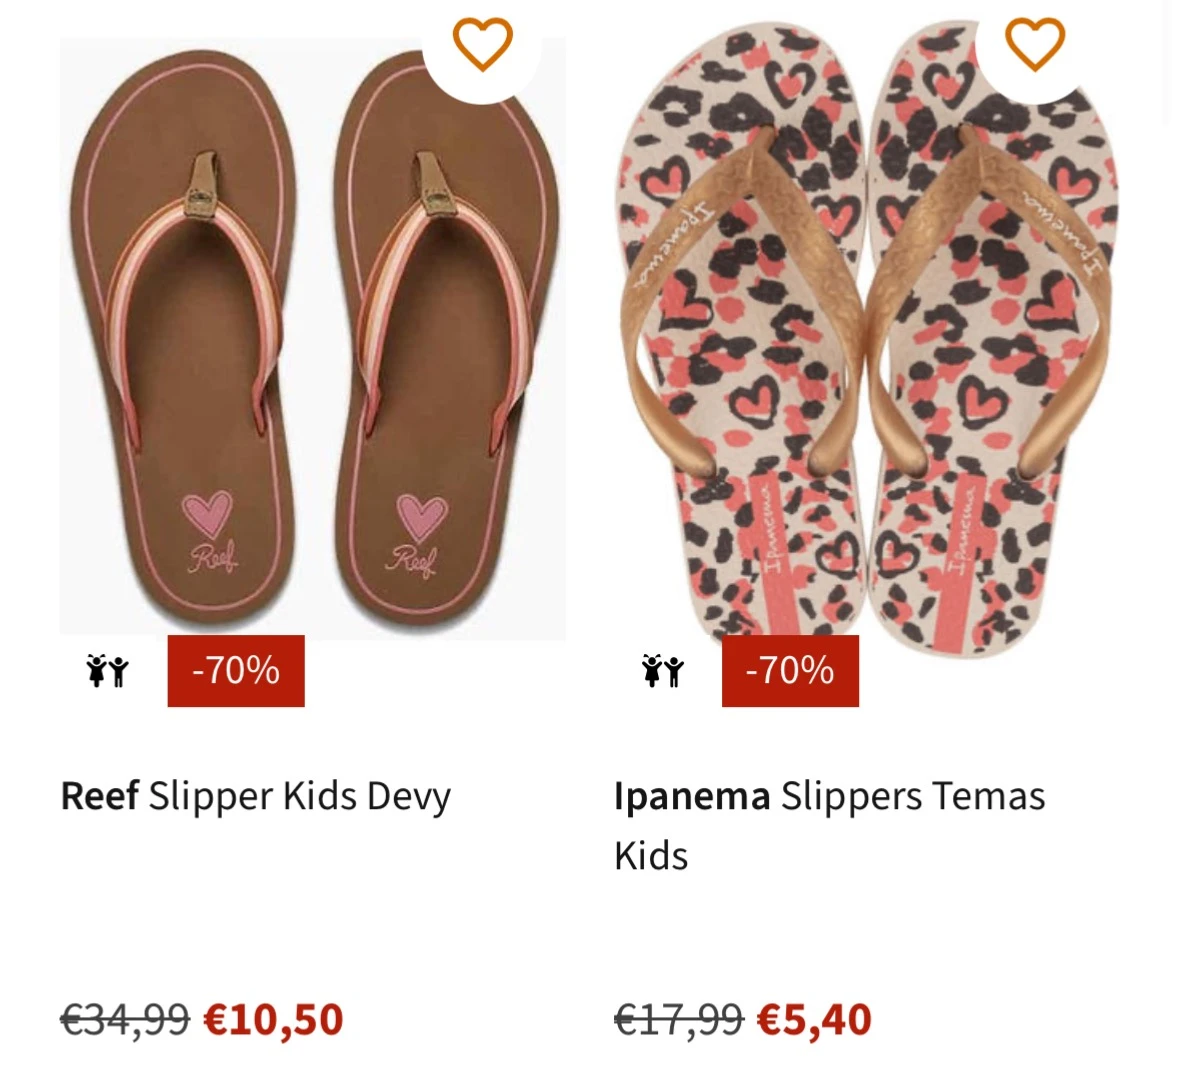
Task: Click the -70% badge on the Reef product
Action: (235, 671)
